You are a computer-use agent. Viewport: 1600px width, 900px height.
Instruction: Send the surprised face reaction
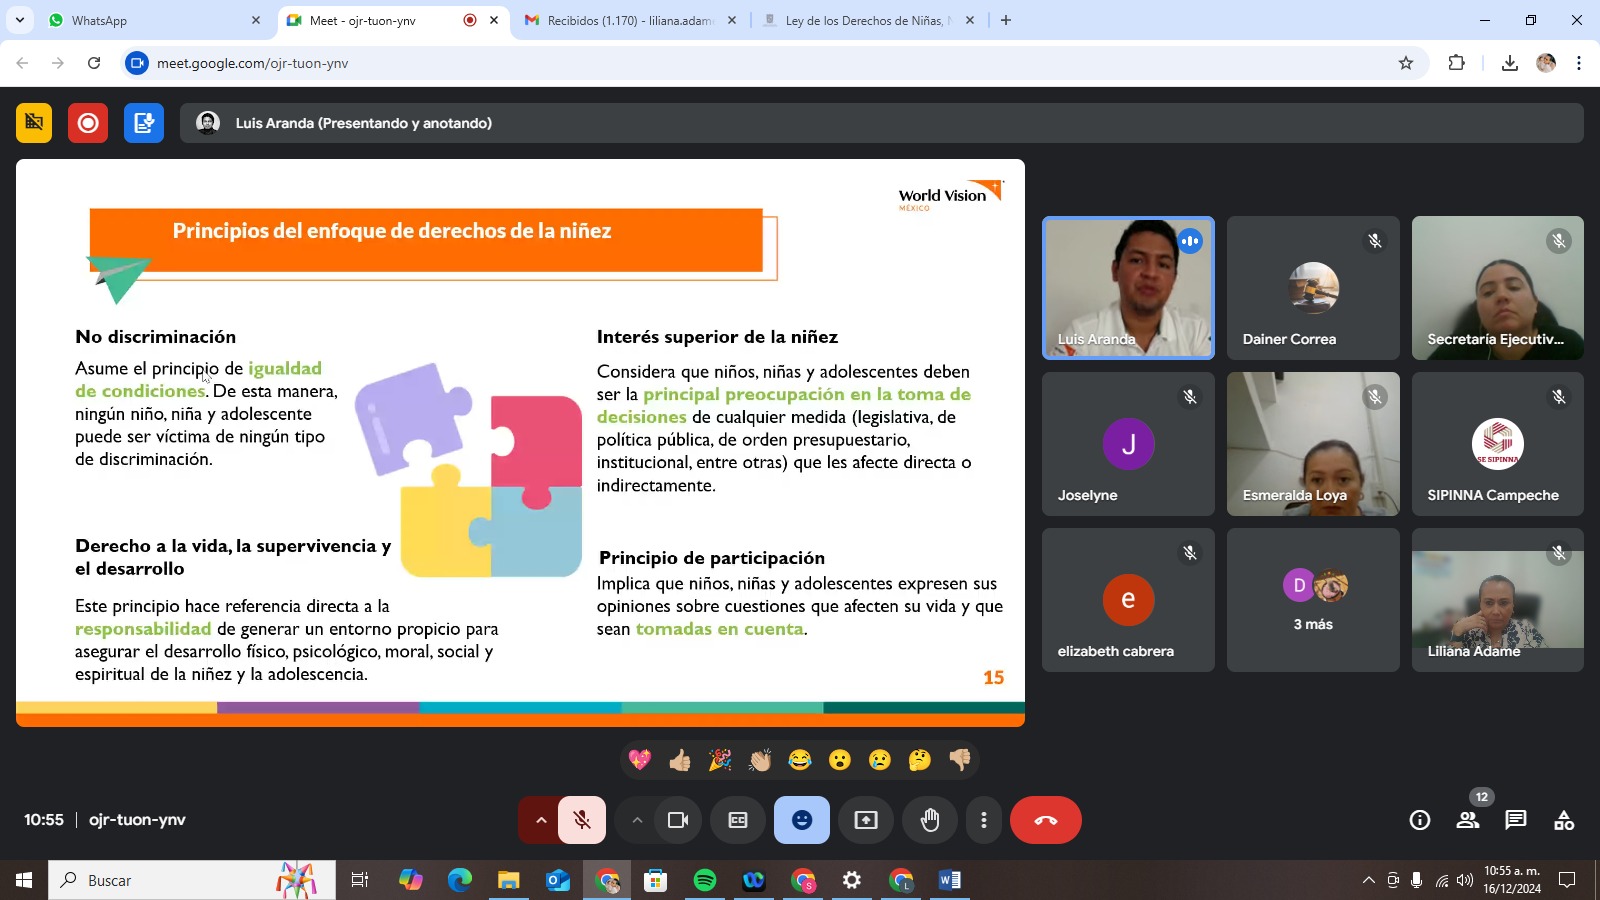pos(840,760)
